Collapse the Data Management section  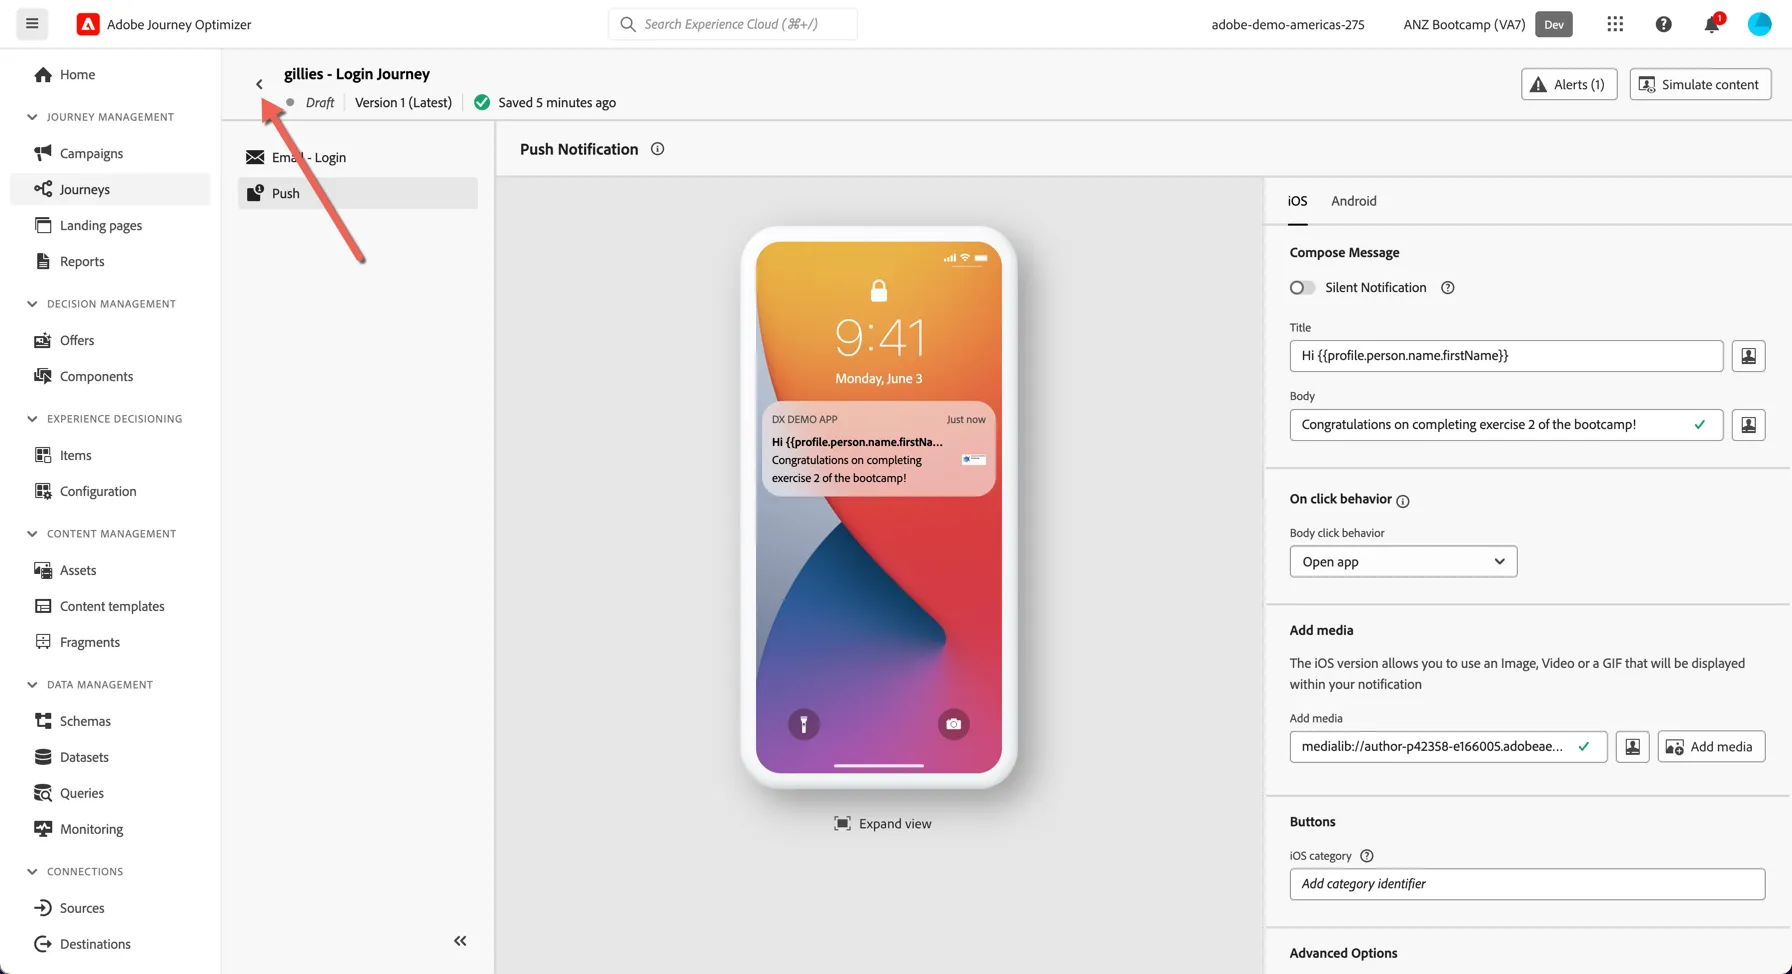point(32,685)
